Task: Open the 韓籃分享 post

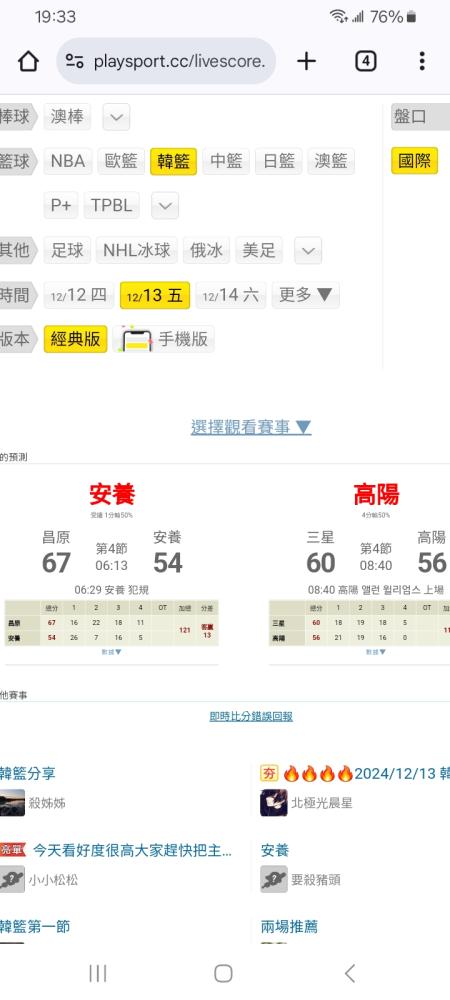Action: click(27, 774)
